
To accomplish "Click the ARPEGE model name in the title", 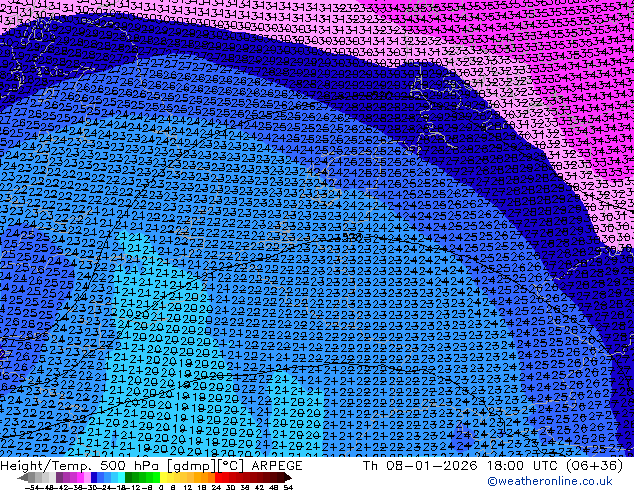I will pos(277,466).
